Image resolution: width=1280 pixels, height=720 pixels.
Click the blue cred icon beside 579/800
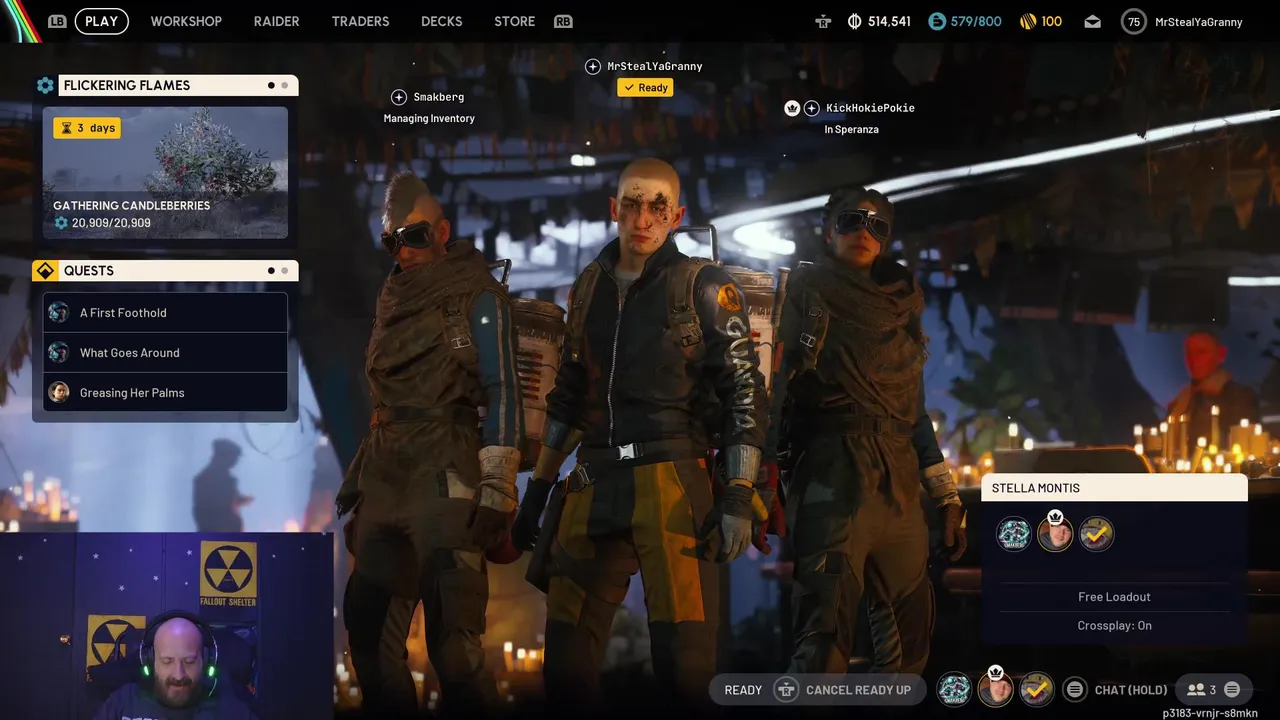[937, 21]
